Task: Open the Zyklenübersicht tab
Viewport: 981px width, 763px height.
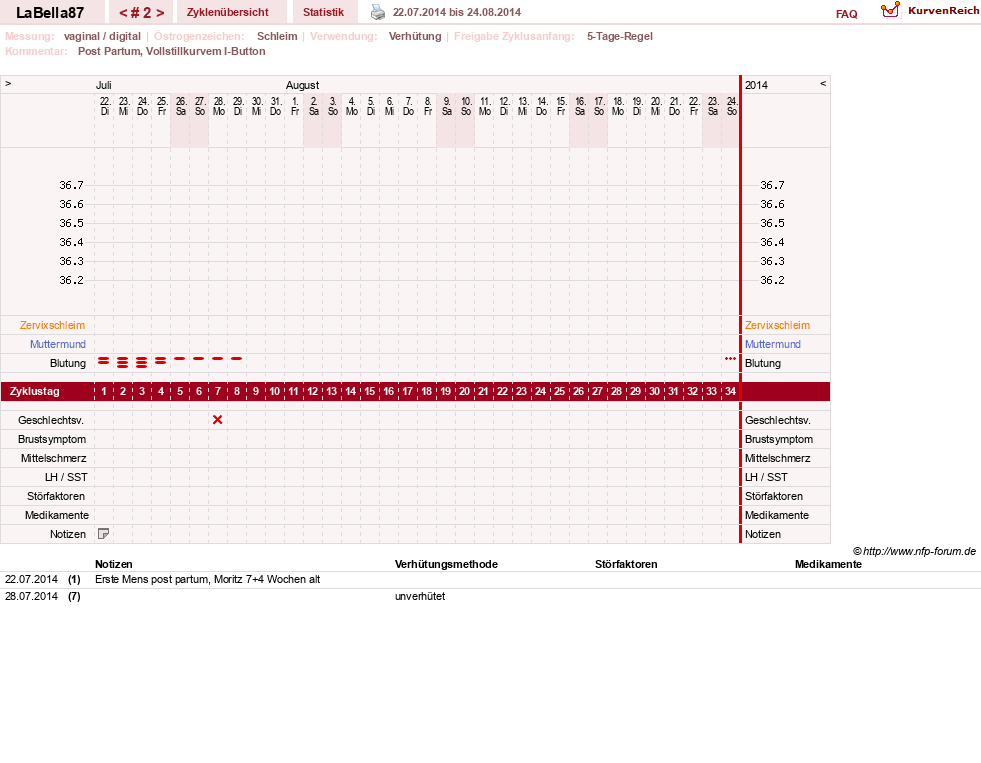Action: click(228, 12)
